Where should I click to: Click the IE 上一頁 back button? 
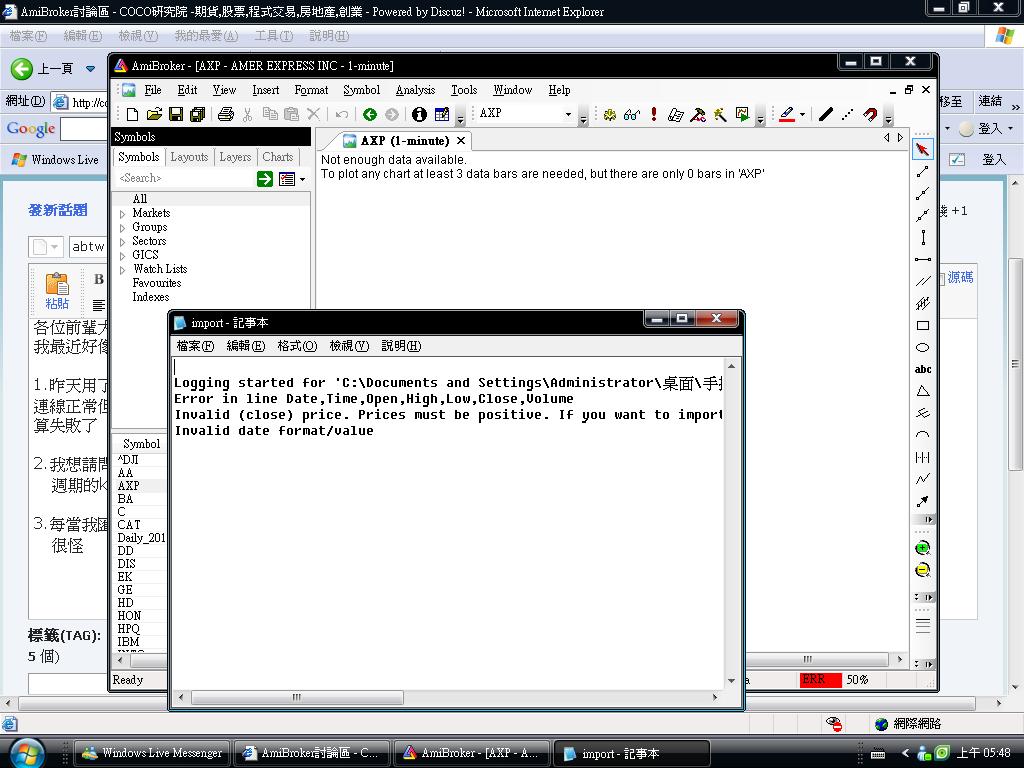coord(42,69)
